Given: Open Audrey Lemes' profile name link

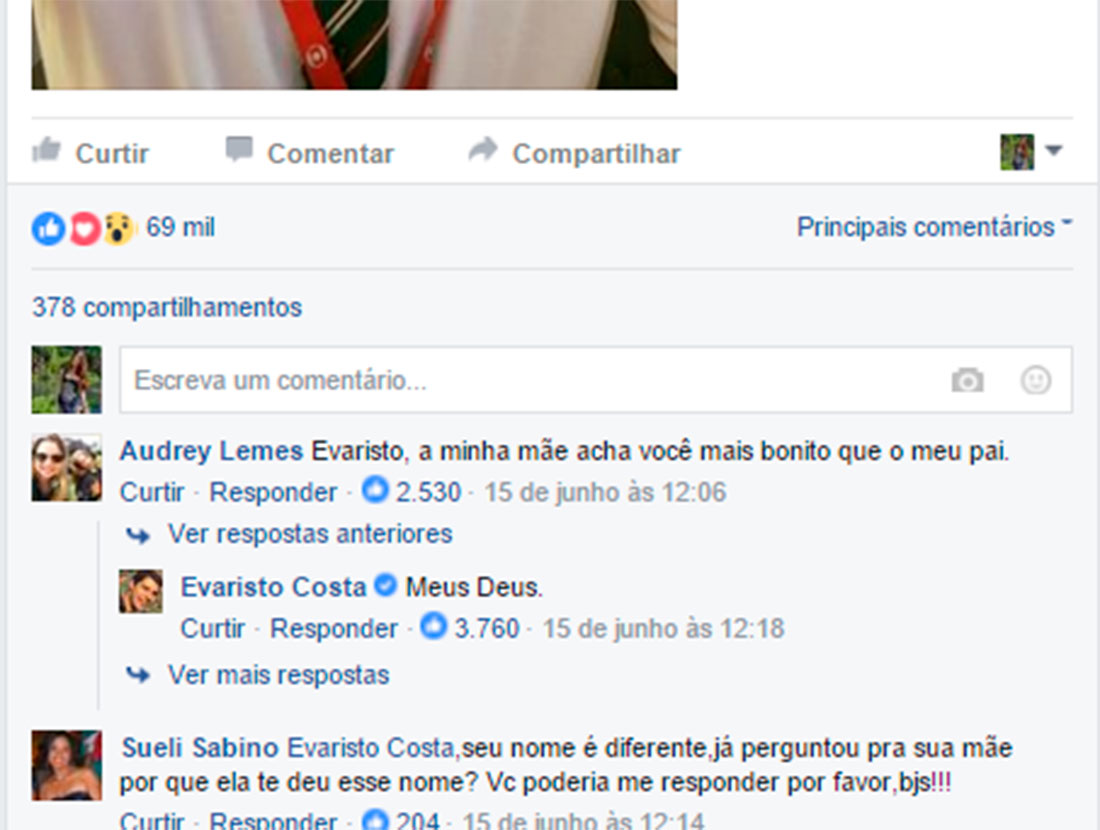Looking at the screenshot, I should tap(211, 451).
